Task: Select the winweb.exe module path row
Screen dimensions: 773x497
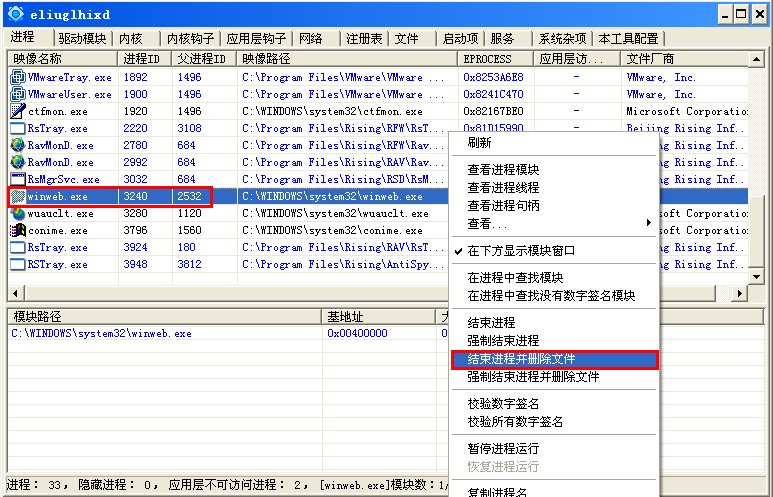Action: (102, 333)
